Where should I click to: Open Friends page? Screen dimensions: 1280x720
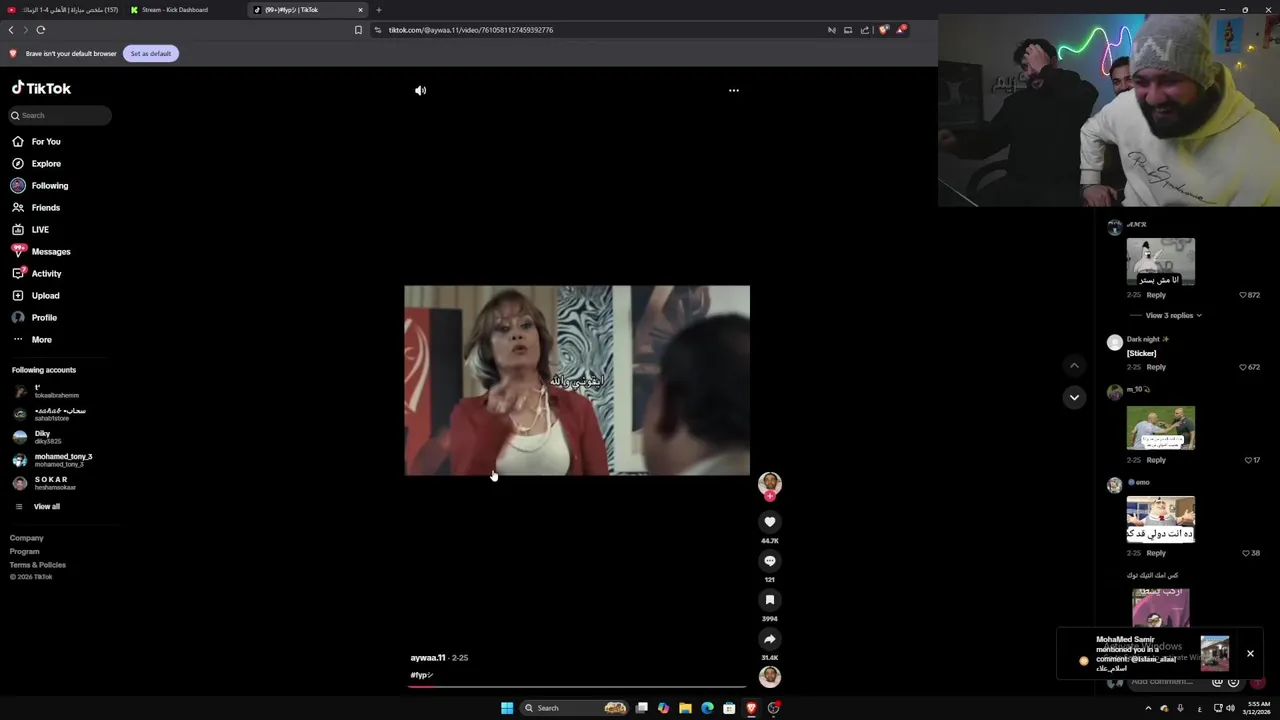pos(45,208)
